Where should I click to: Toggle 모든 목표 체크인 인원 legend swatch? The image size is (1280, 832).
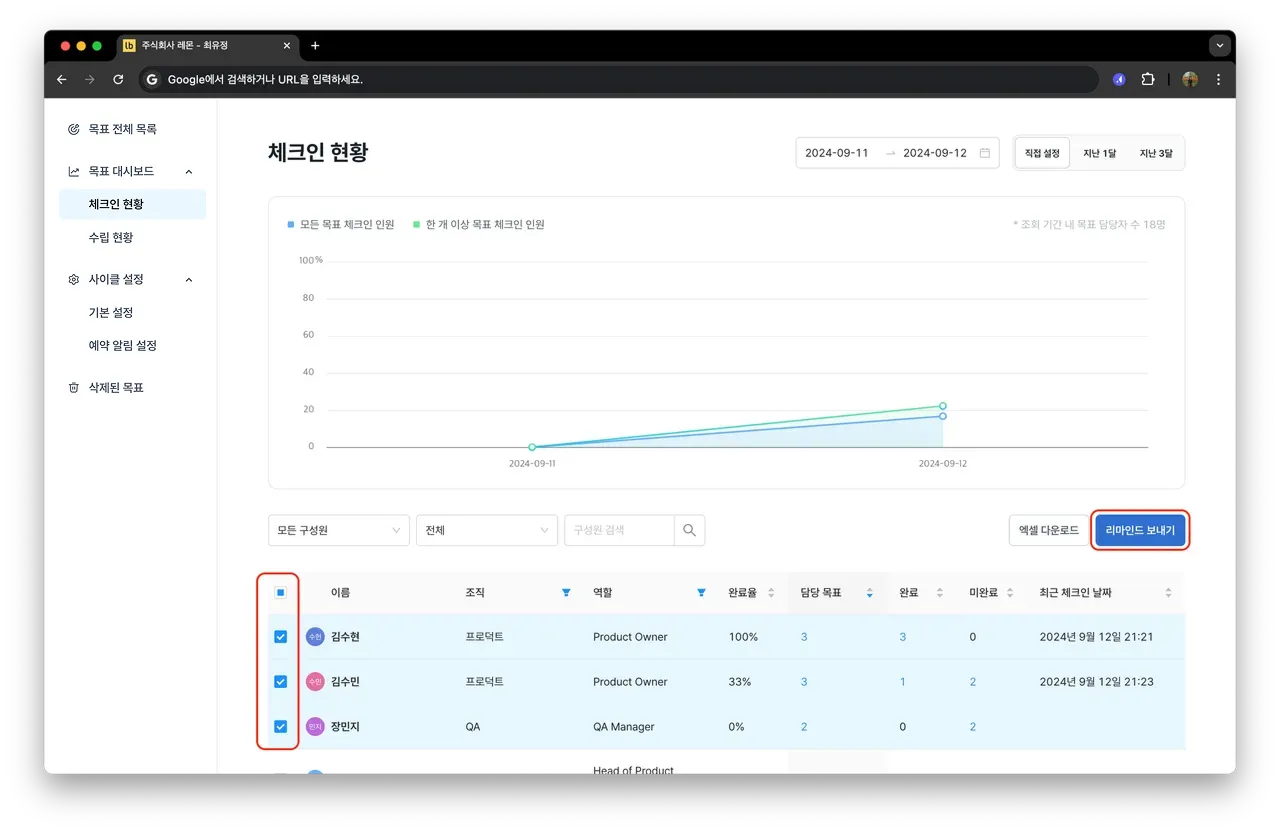coord(290,225)
